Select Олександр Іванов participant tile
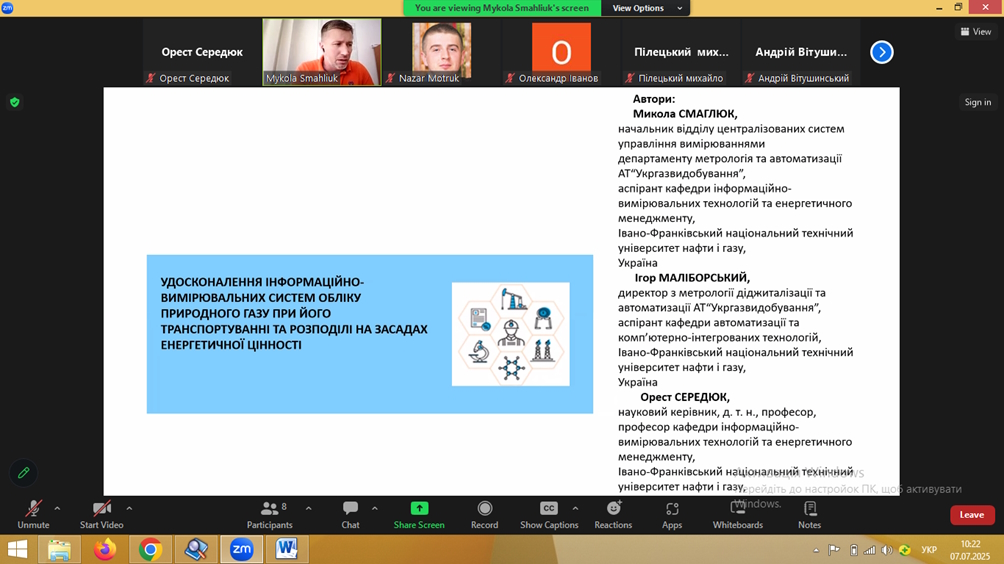Image resolution: width=1004 pixels, height=564 pixels. click(561, 52)
